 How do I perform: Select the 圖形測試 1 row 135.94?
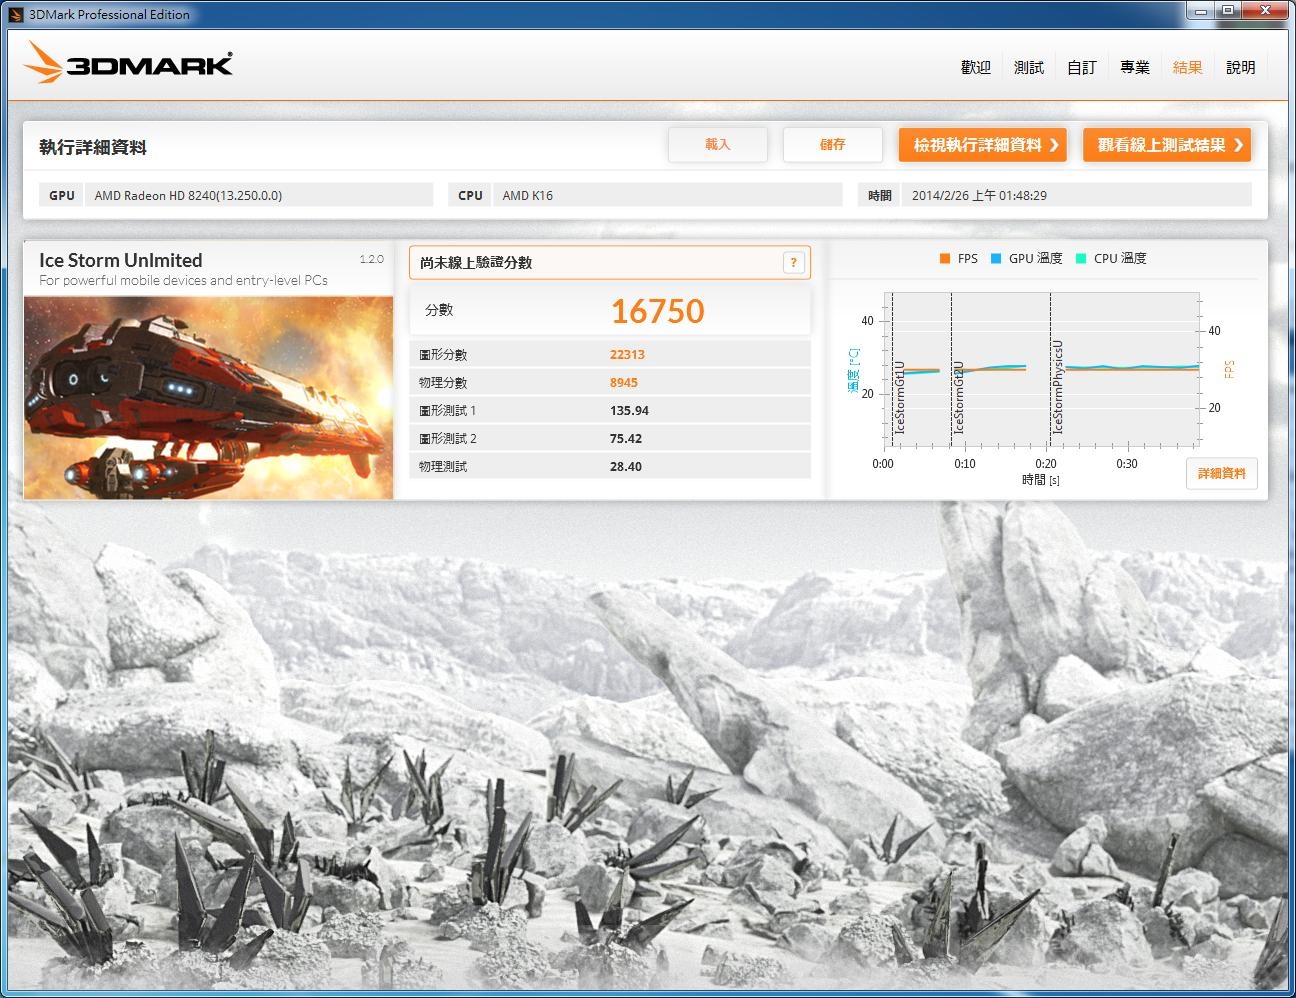(x=610, y=410)
